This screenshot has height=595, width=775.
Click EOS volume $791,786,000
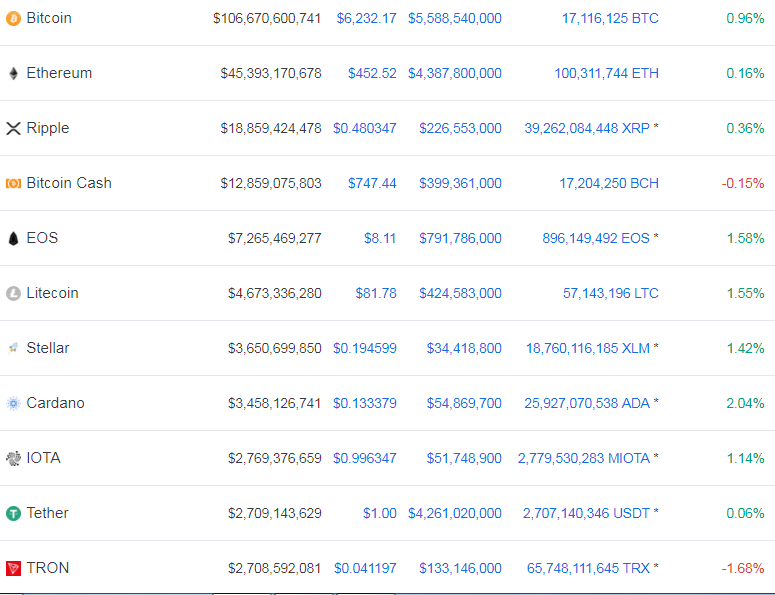click(460, 238)
